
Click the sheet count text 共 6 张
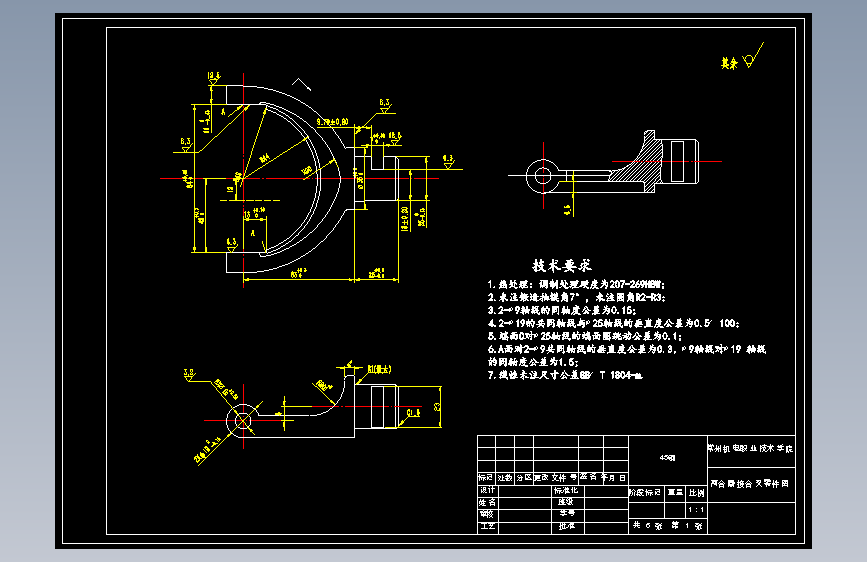point(647,525)
